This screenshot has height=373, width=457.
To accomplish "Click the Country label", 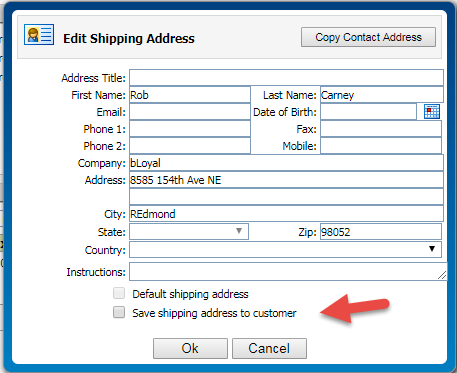I will (105, 250).
